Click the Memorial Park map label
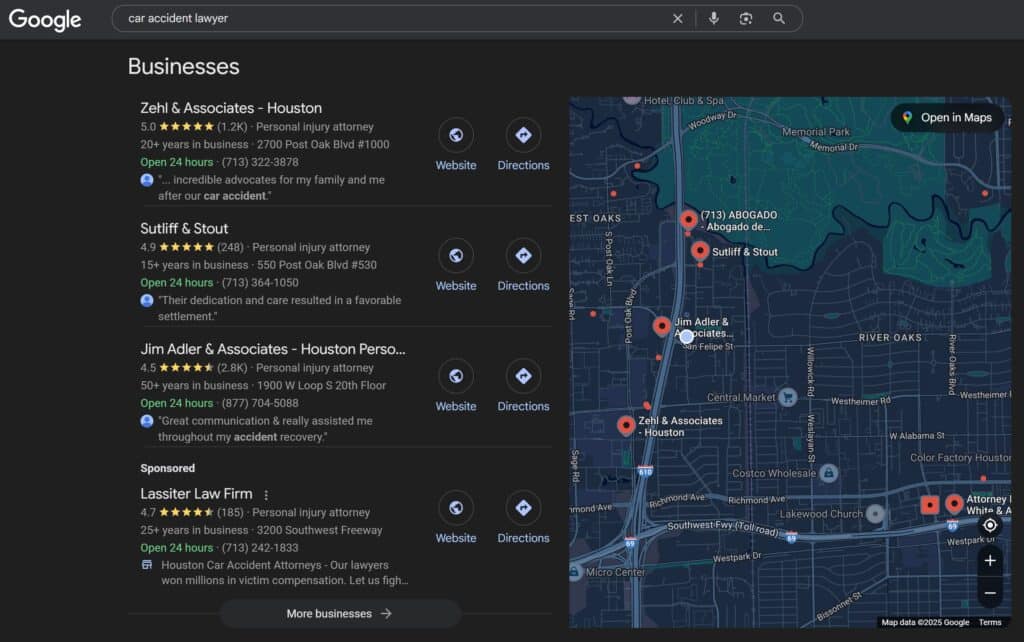 pos(816,132)
